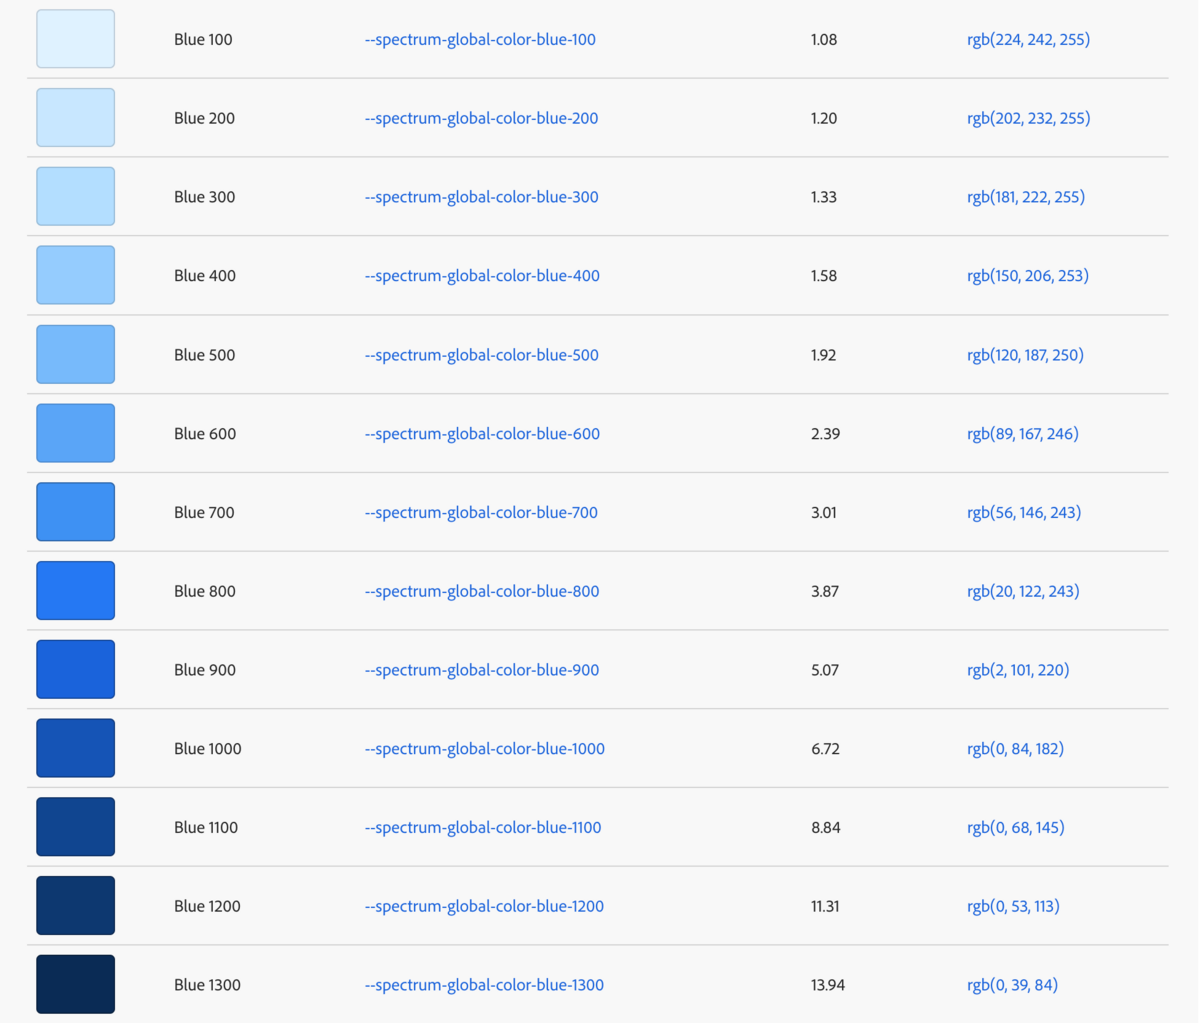
Task: Click the contrast value 3.01
Action: [x=824, y=513]
